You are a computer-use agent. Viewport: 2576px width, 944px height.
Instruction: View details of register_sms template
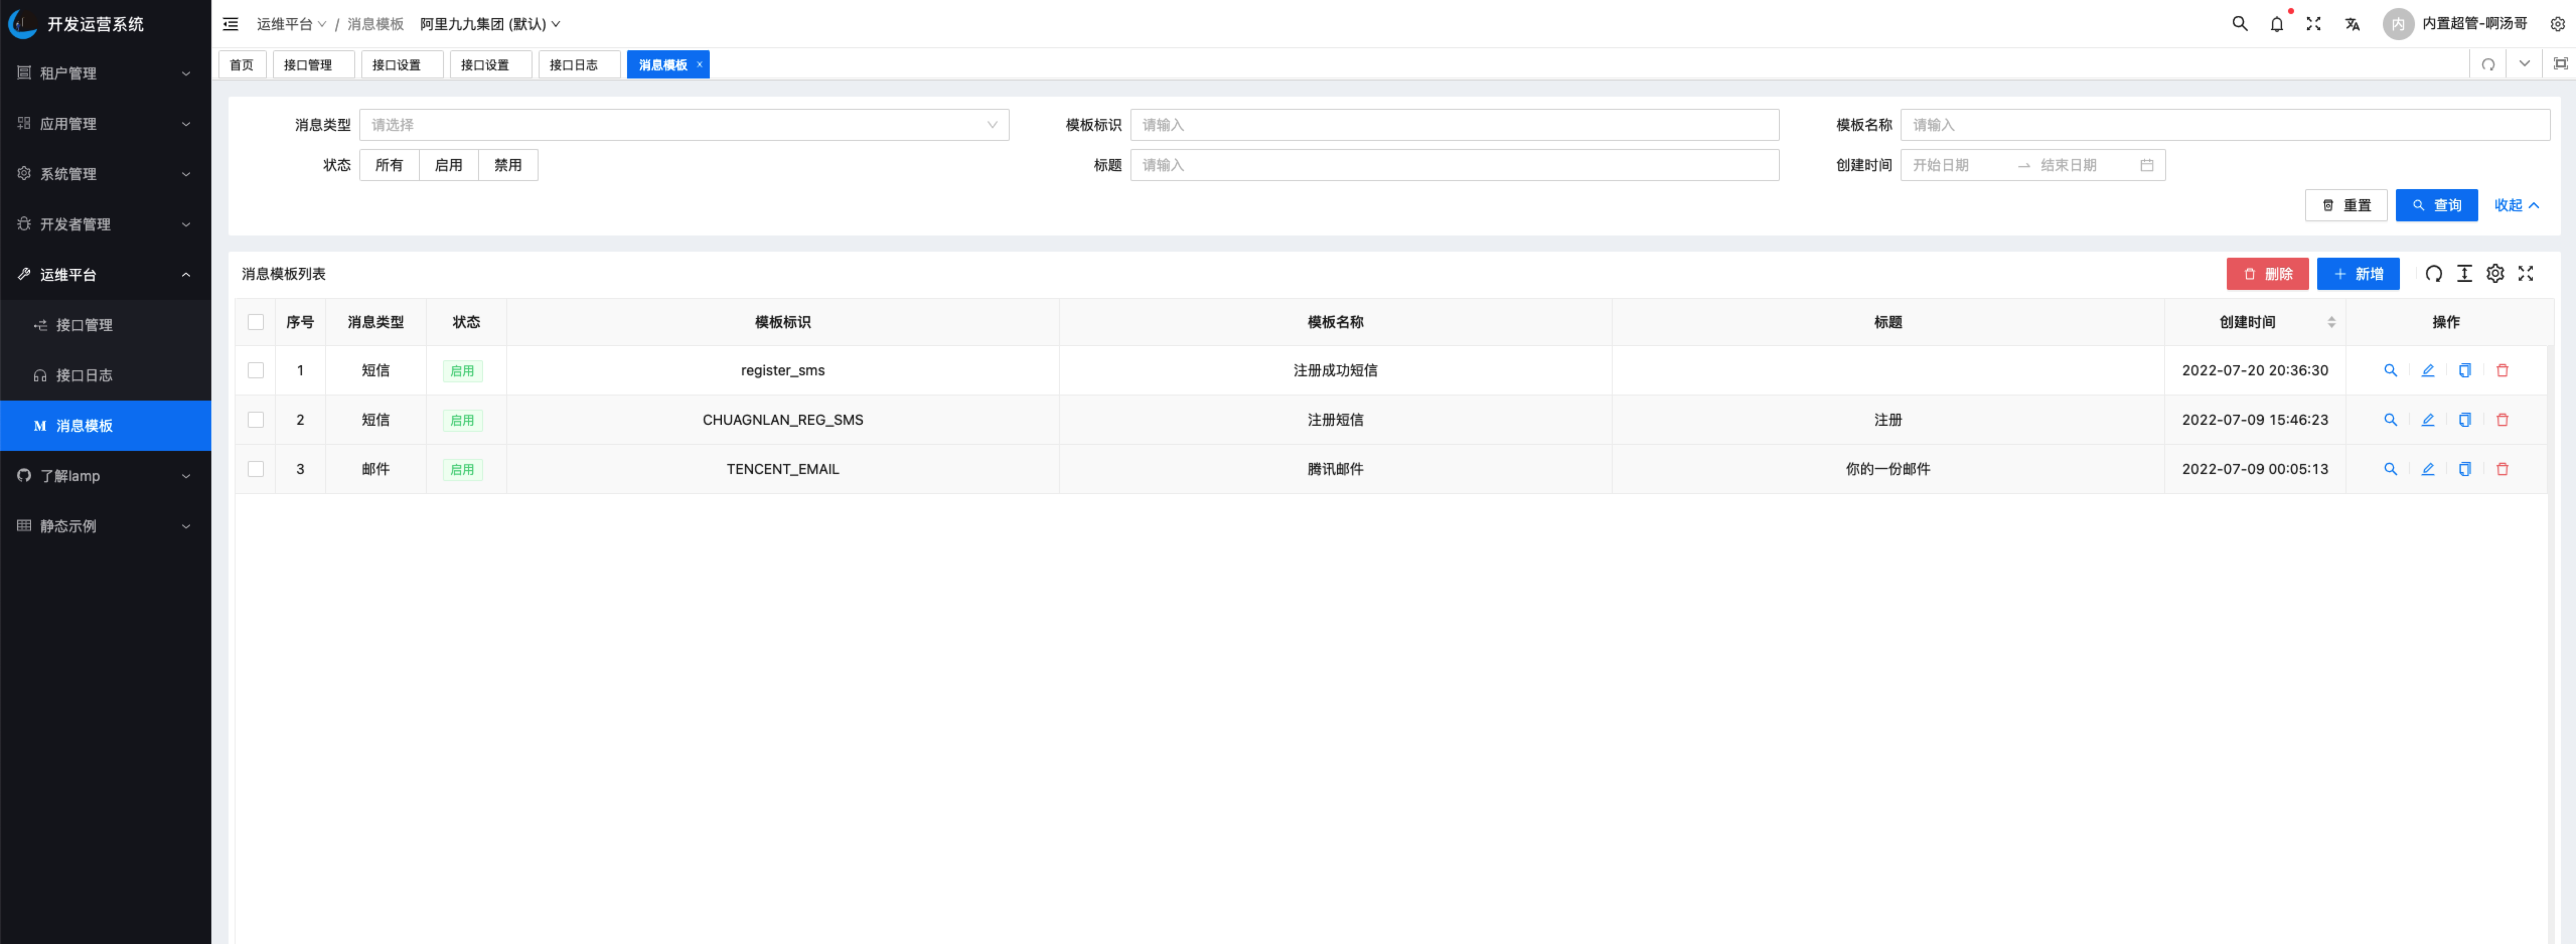click(x=2390, y=370)
